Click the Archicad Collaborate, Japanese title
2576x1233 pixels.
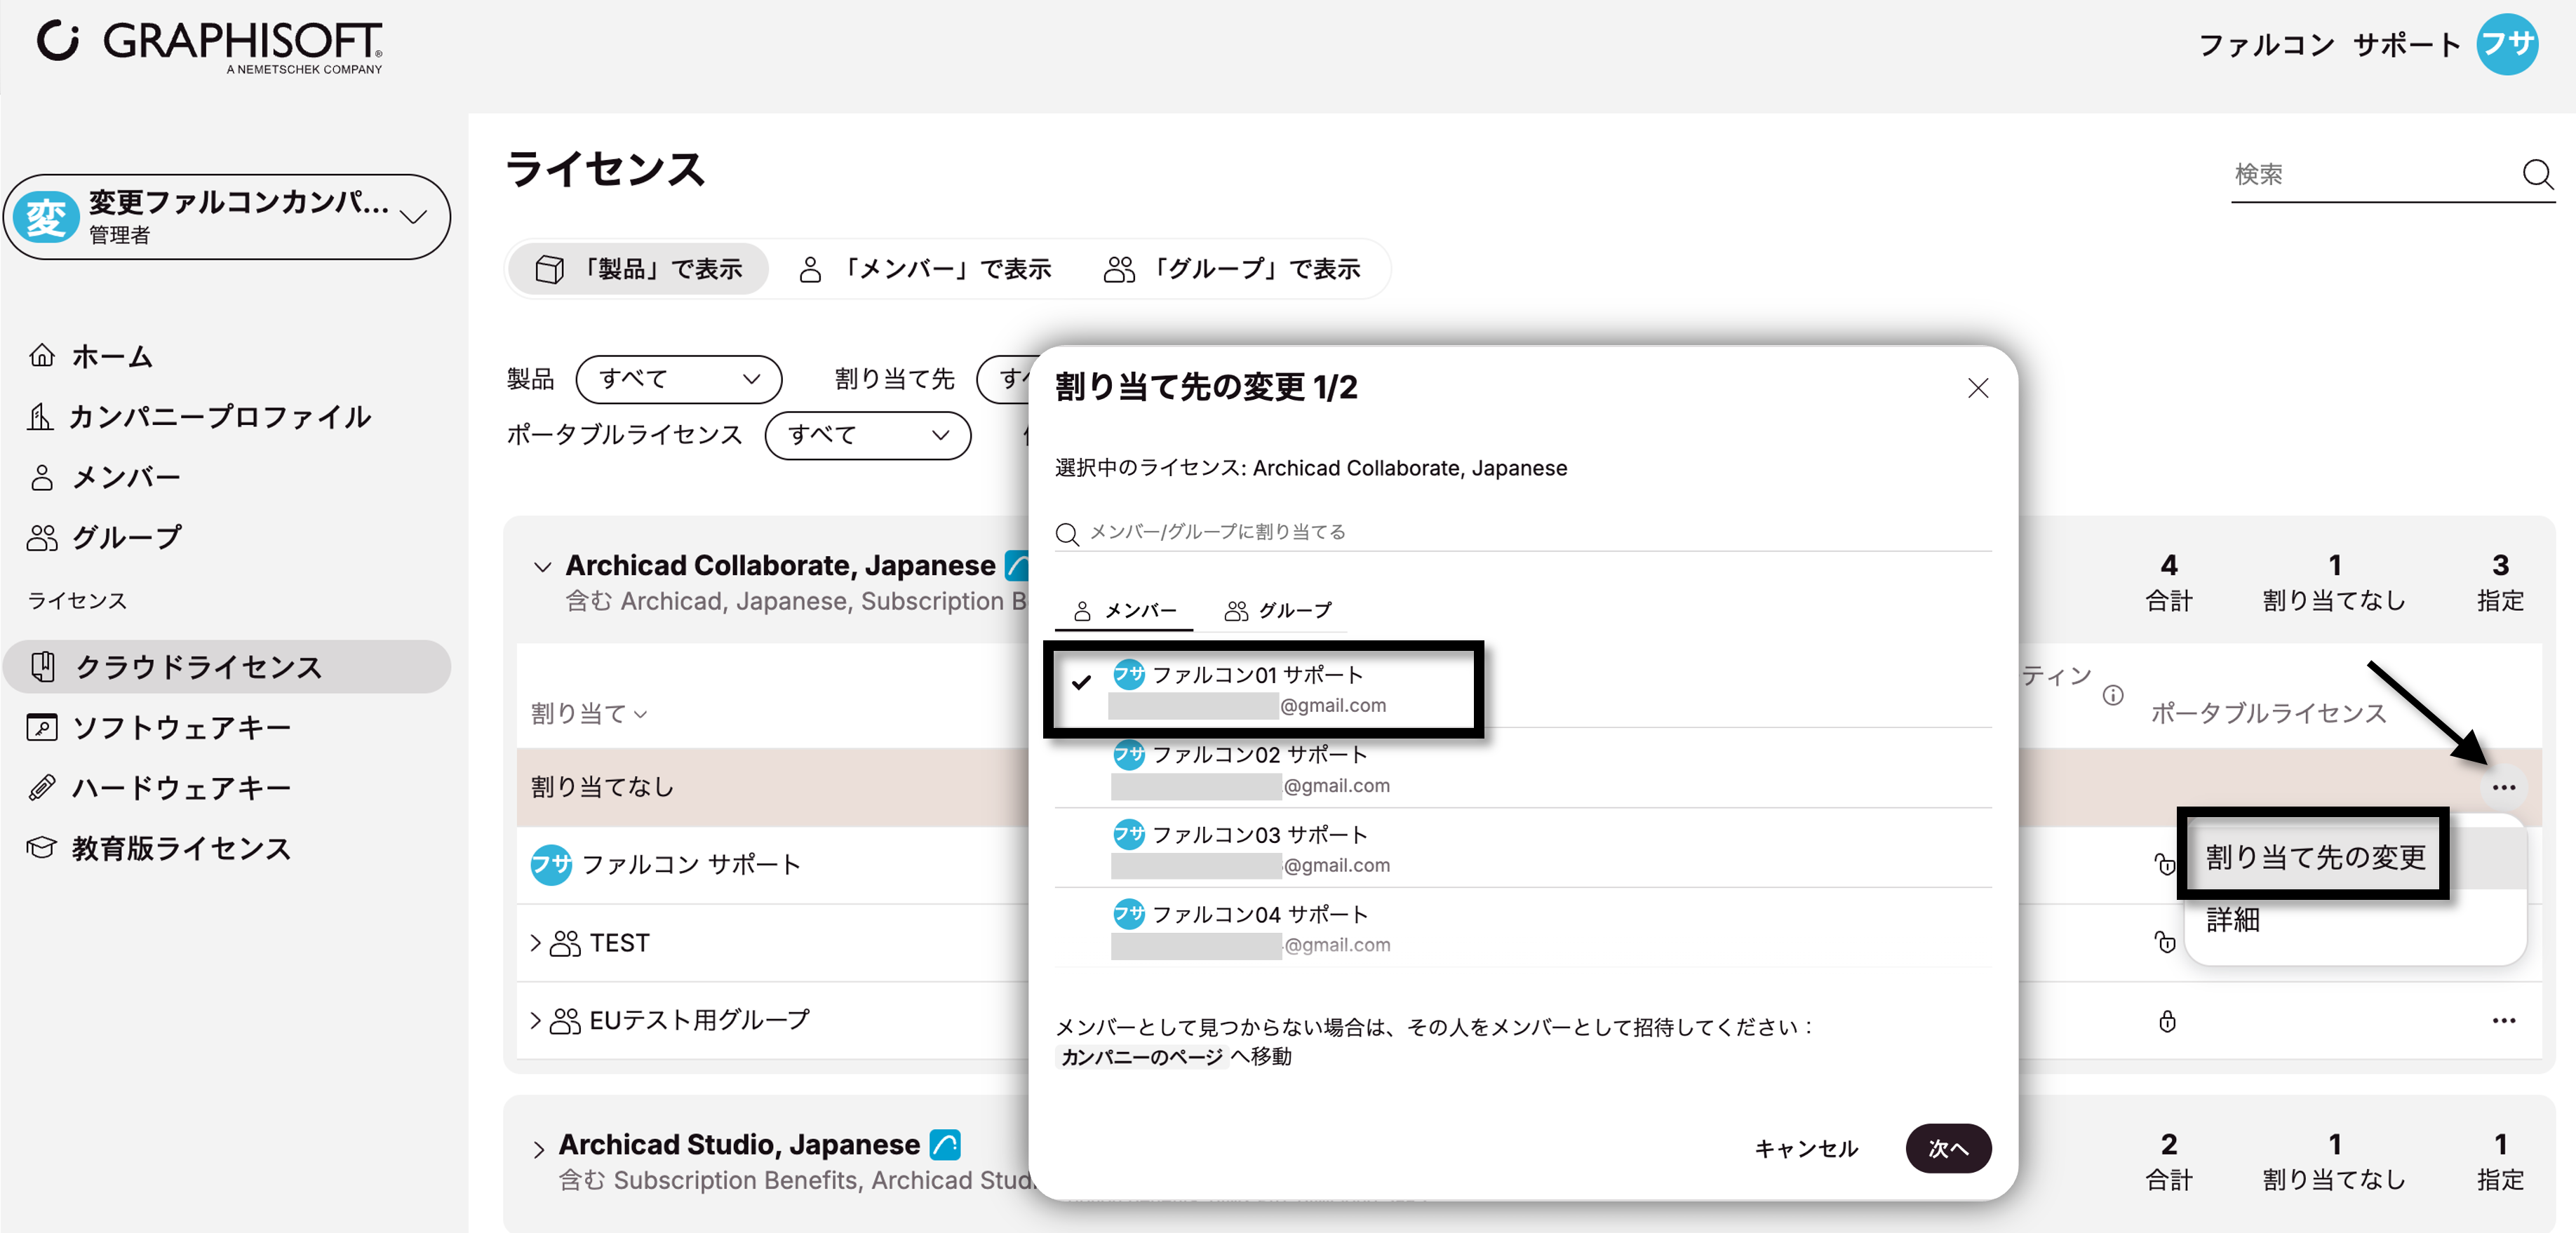pyautogui.click(x=780, y=565)
